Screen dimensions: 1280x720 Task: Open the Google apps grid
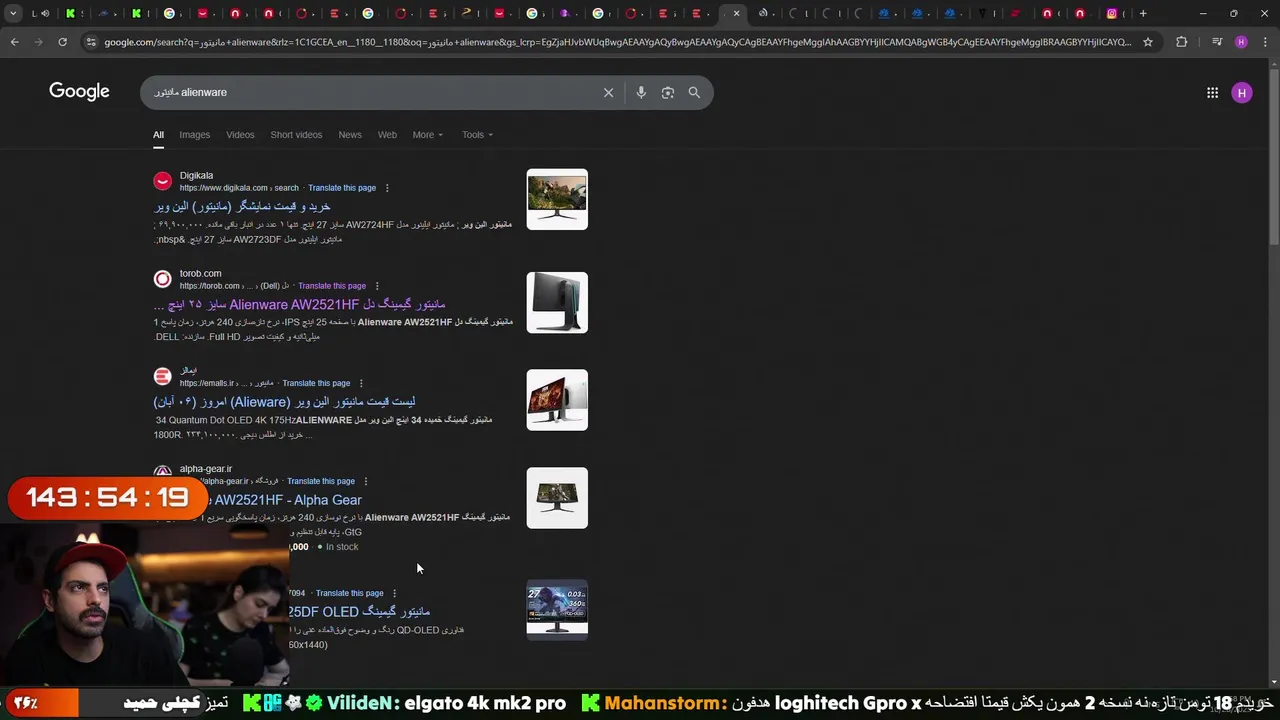coord(1212,93)
